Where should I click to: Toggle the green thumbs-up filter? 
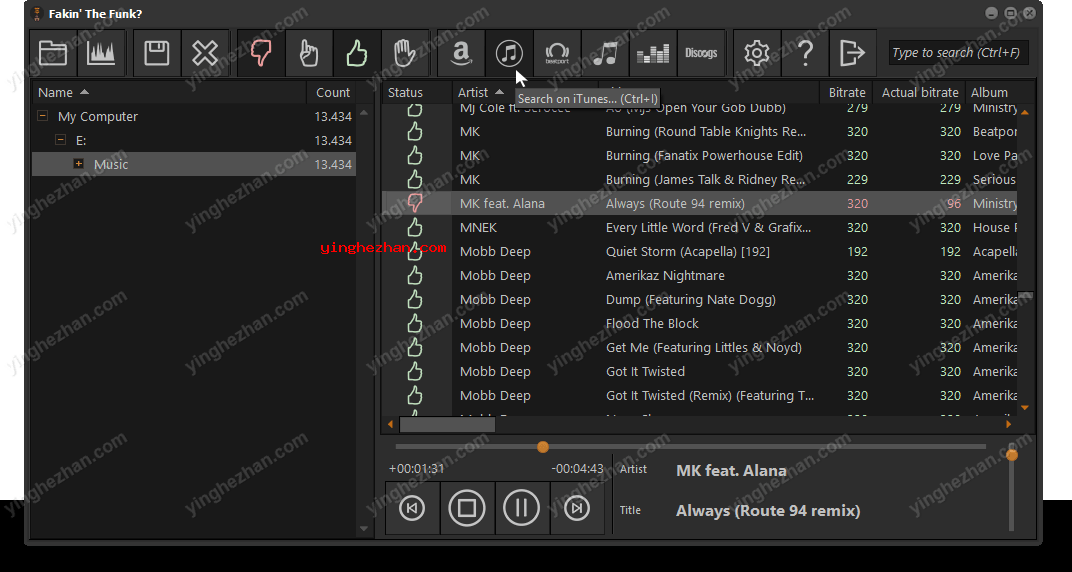(357, 53)
